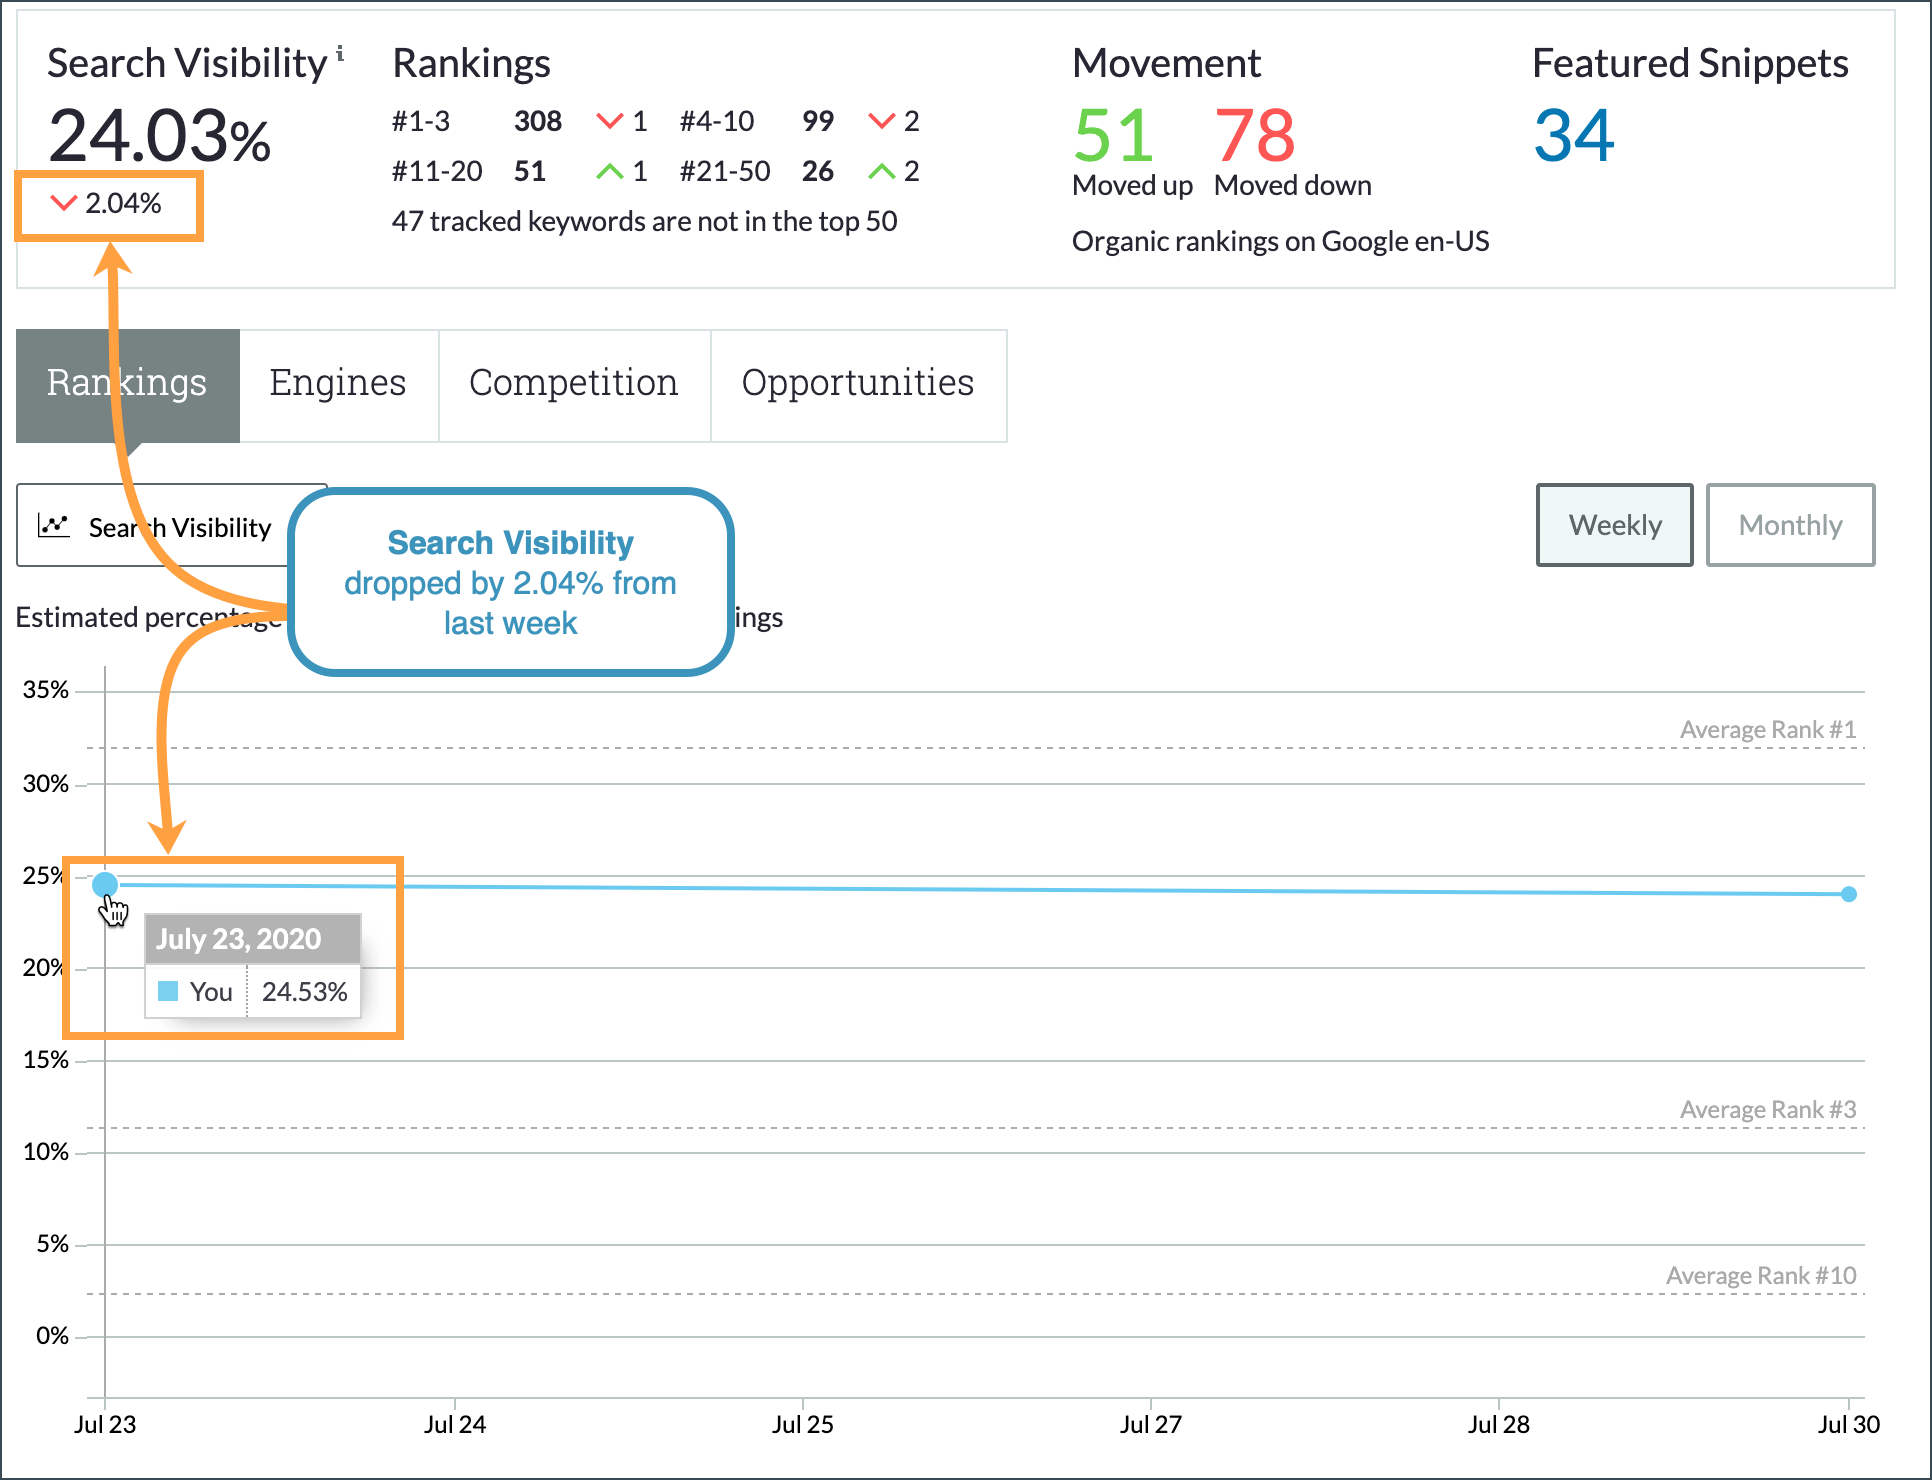Switch to Weekly view

pyautogui.click(x=1613, y=524)
